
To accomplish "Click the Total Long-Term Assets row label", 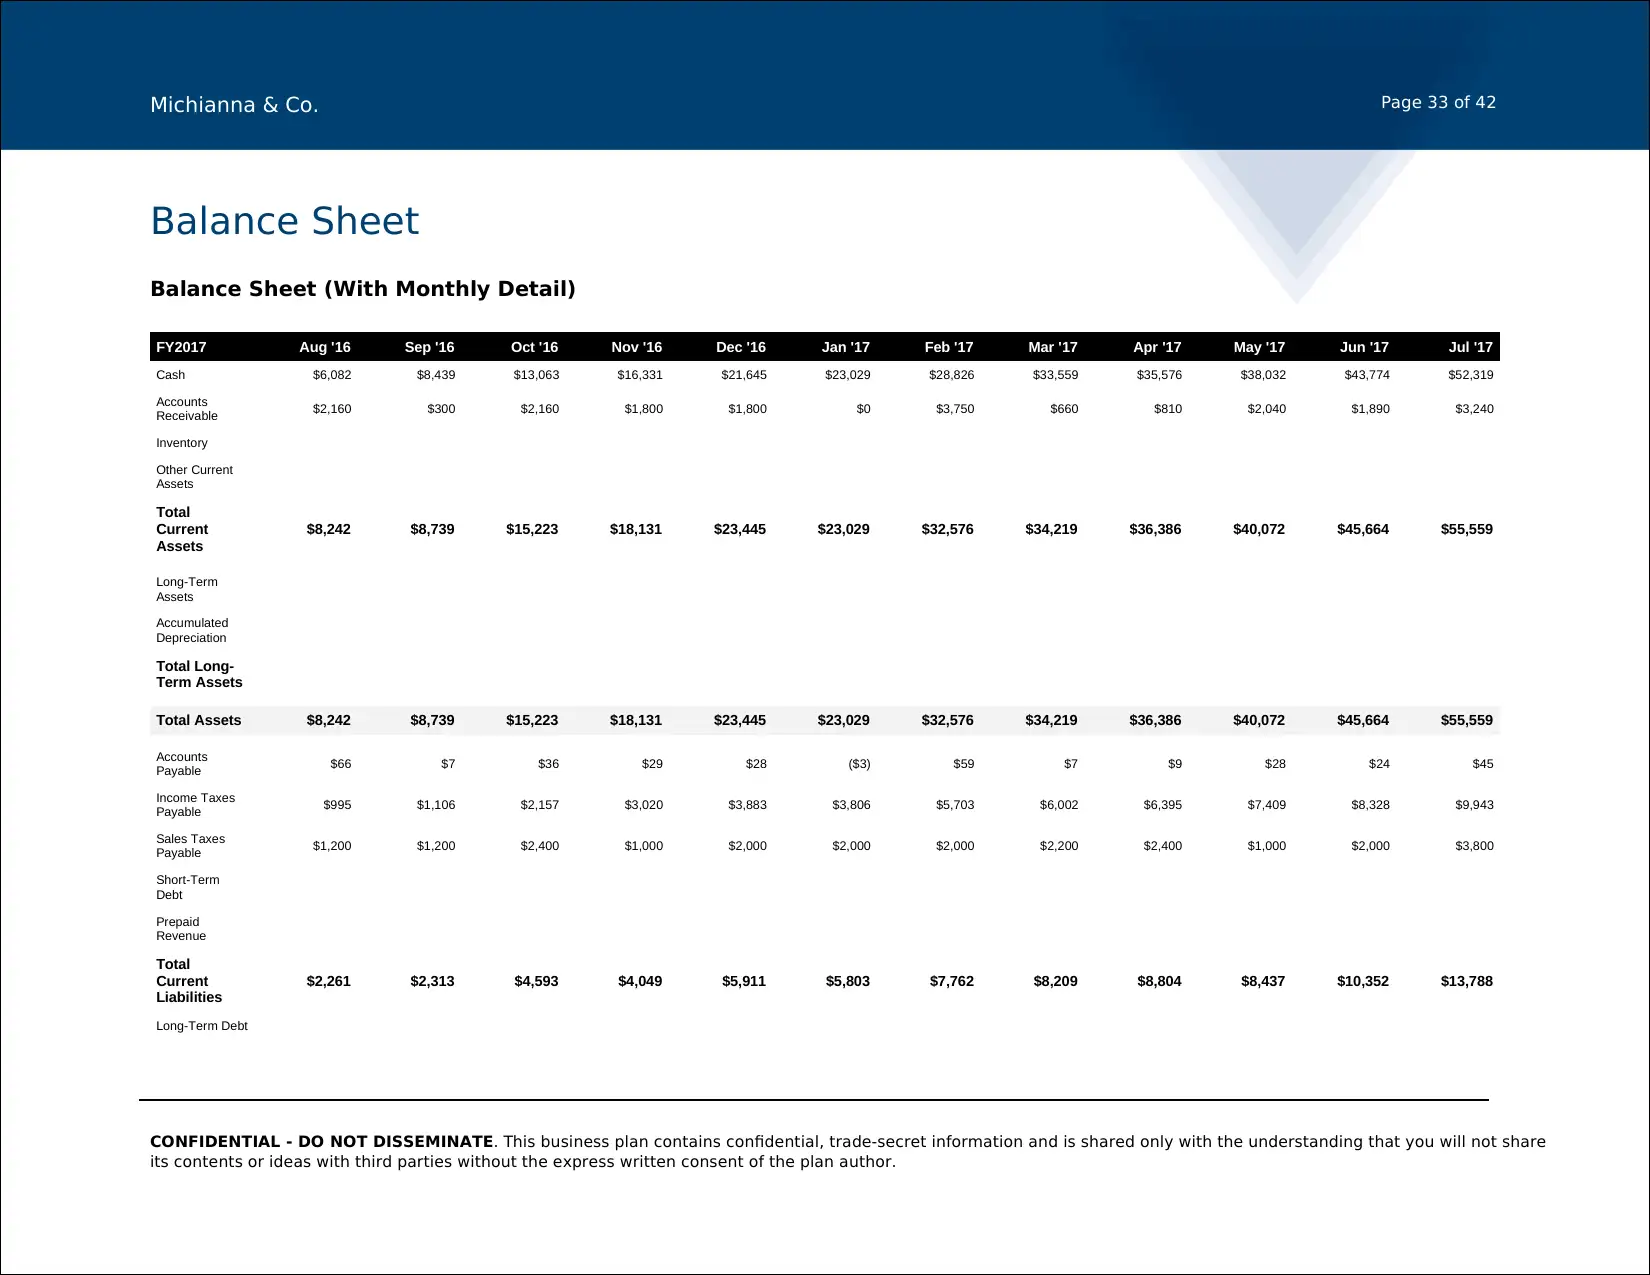I will [x=199, y=674].
